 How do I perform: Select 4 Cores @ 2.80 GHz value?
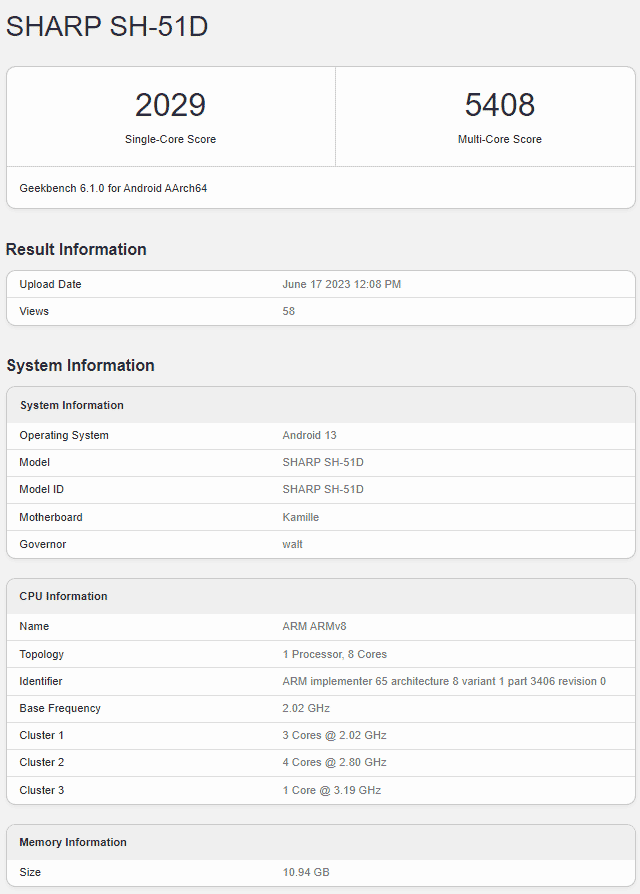point(335,762)
